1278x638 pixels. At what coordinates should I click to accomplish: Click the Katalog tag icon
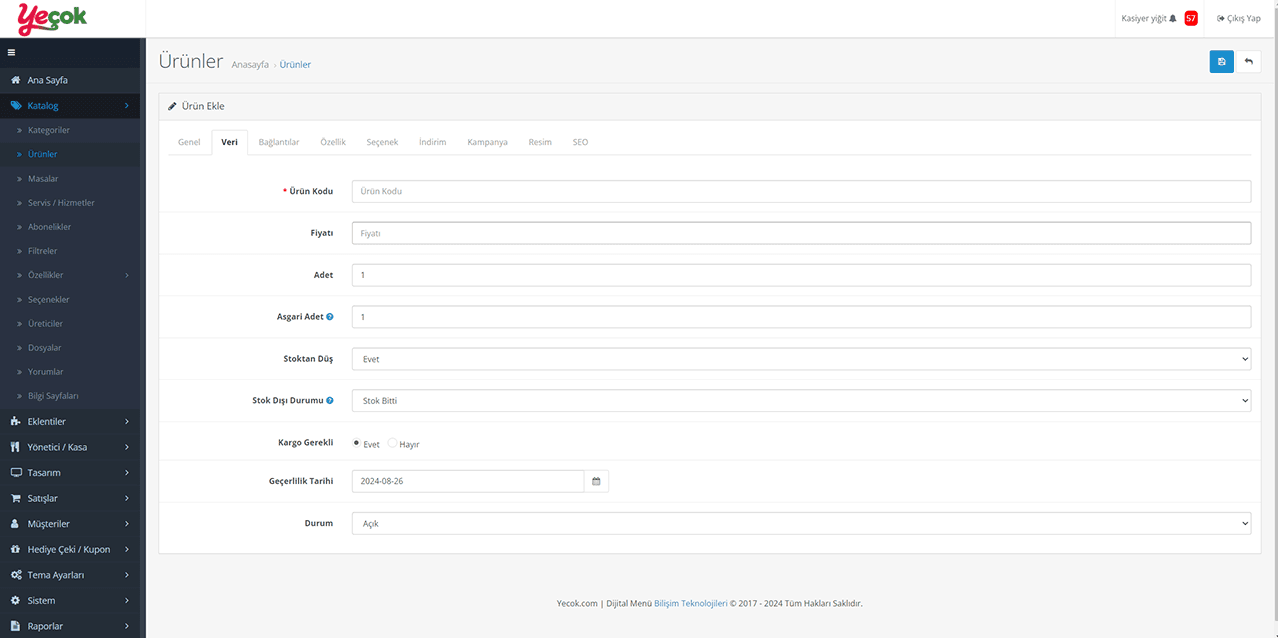coord(16,105)
